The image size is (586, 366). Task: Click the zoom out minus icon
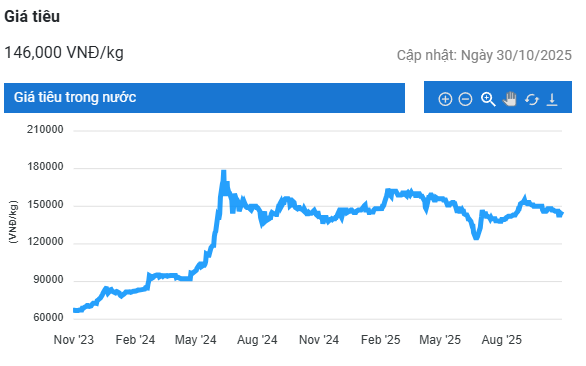pos(465,99)
